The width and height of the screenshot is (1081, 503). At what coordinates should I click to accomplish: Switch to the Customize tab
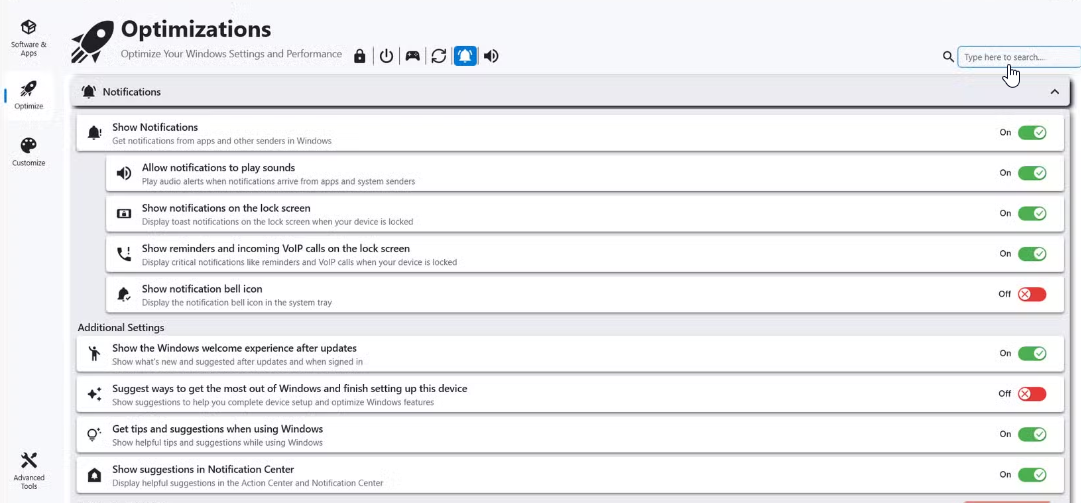click(28, 152)
